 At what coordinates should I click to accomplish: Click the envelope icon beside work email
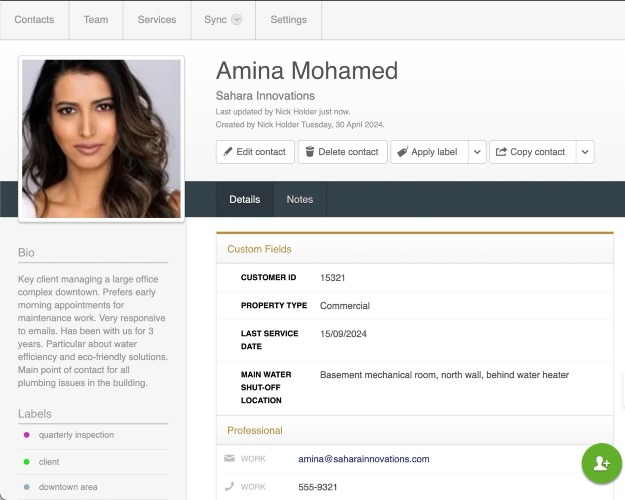tap(229, 458)
